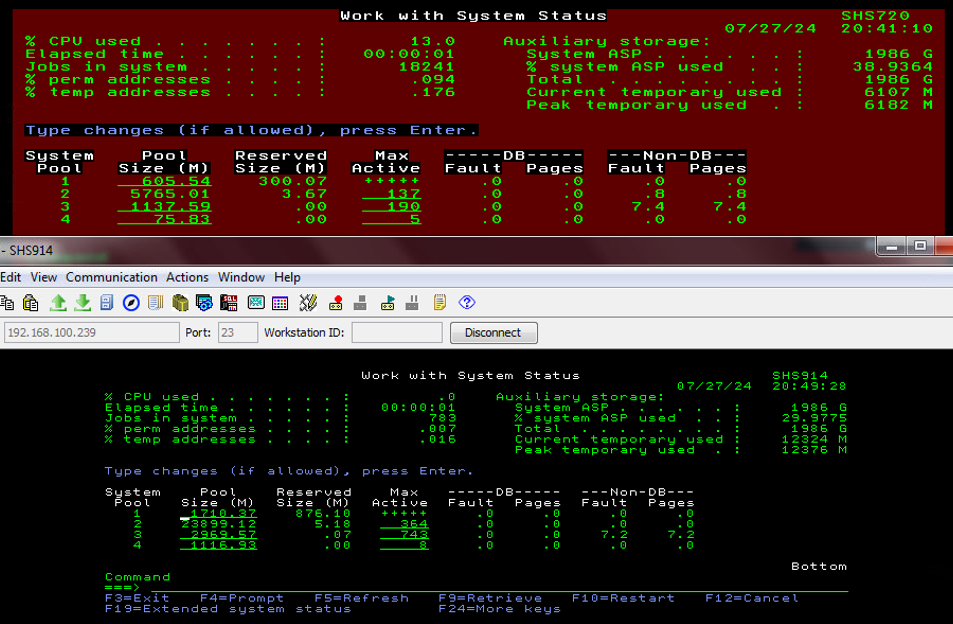Viewport: 953px width, 624px height.
Task: Click F10=Restart function key label
Action: click(623, 598)
